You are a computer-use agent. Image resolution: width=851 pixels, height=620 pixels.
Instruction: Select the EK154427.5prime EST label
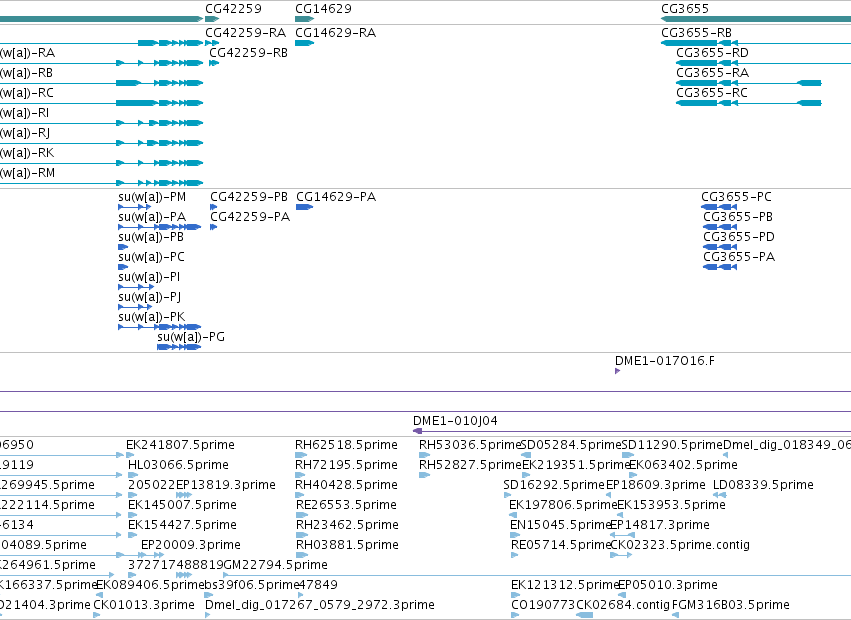point(182,525)
